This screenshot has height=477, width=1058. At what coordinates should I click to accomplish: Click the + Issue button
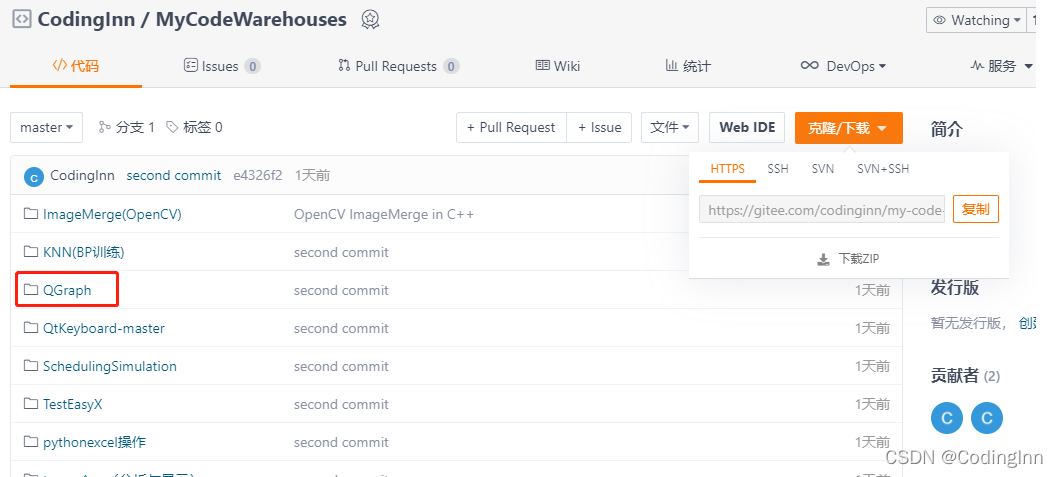click(599, 127)
